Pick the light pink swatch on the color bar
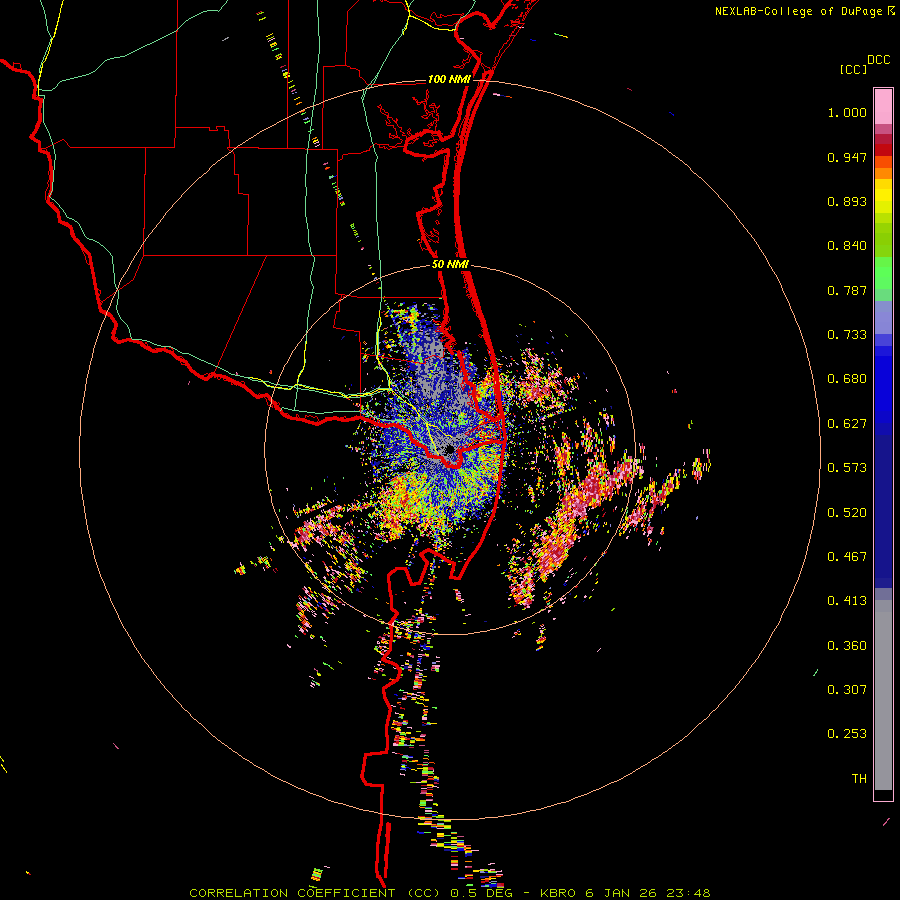Viewport: 900px width, 900px height. pos(883,106)
